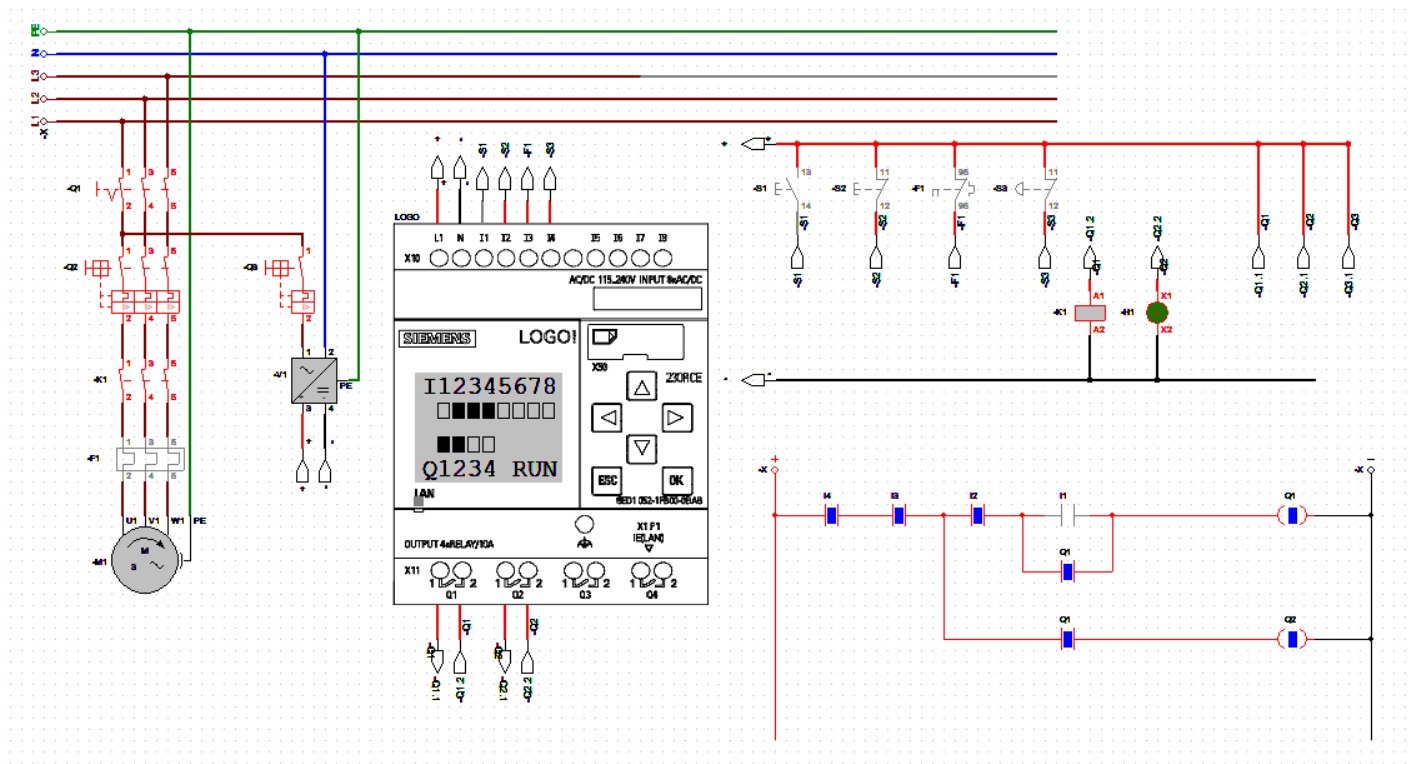The width and height of the screenshot is (1410, 764).
Task: Click the Q2.1 connector on the positive rail
Action: [1303, 260]
